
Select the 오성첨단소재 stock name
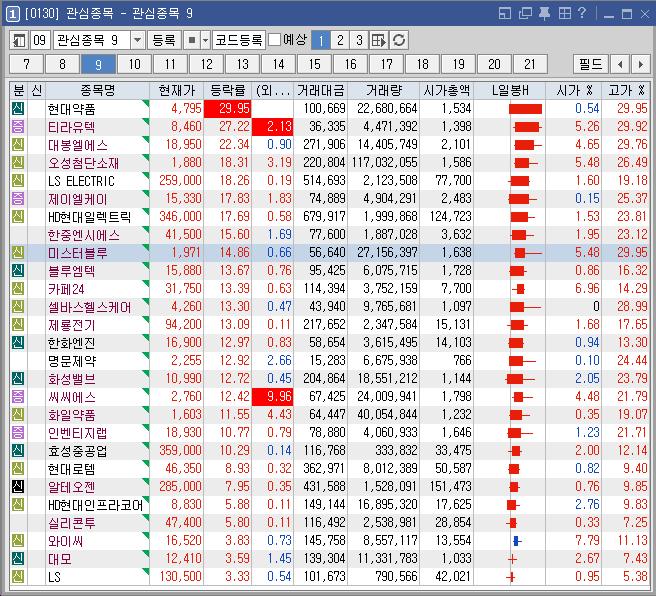(x=84, y=163)
